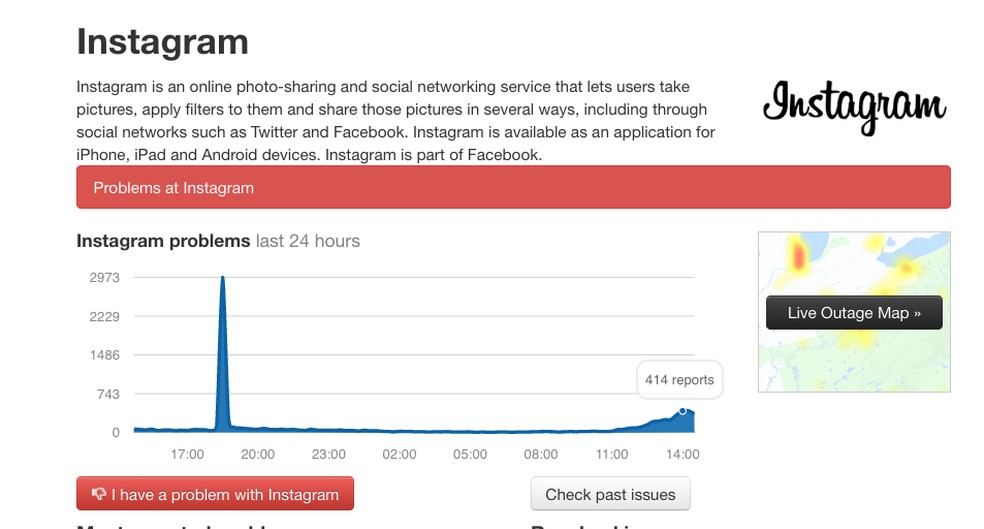Click the 14:00 time label on chart axis
This screenshot has height=529, width=984.
click(683, 454)
